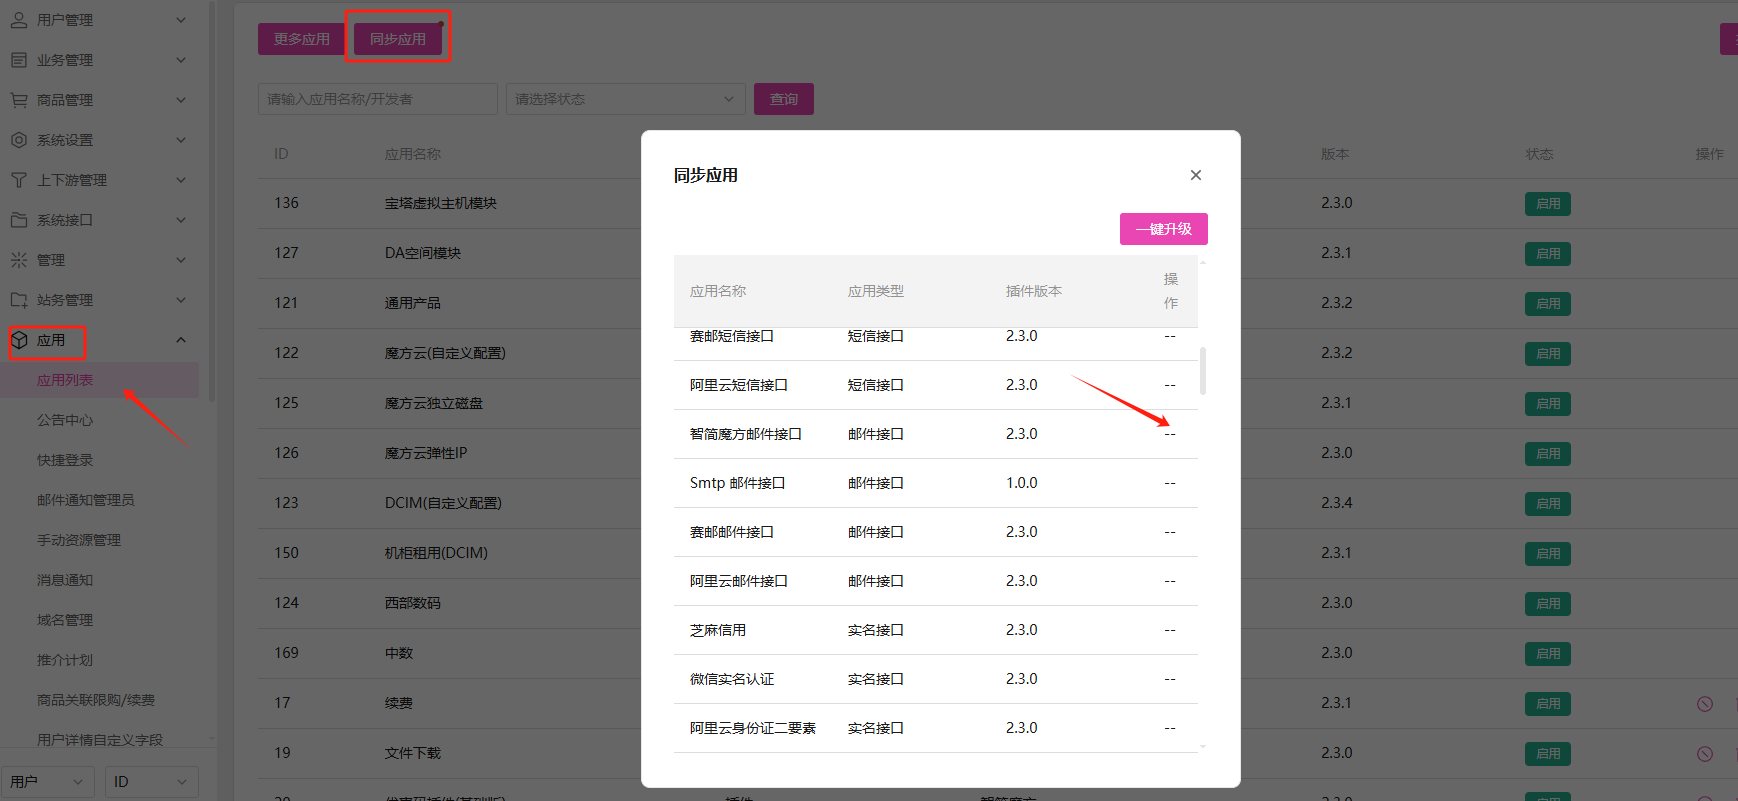This screenshot has width=1738, height=801.
Task: Click 魔方云弹性IP in the app list
Action: (426, 453)
